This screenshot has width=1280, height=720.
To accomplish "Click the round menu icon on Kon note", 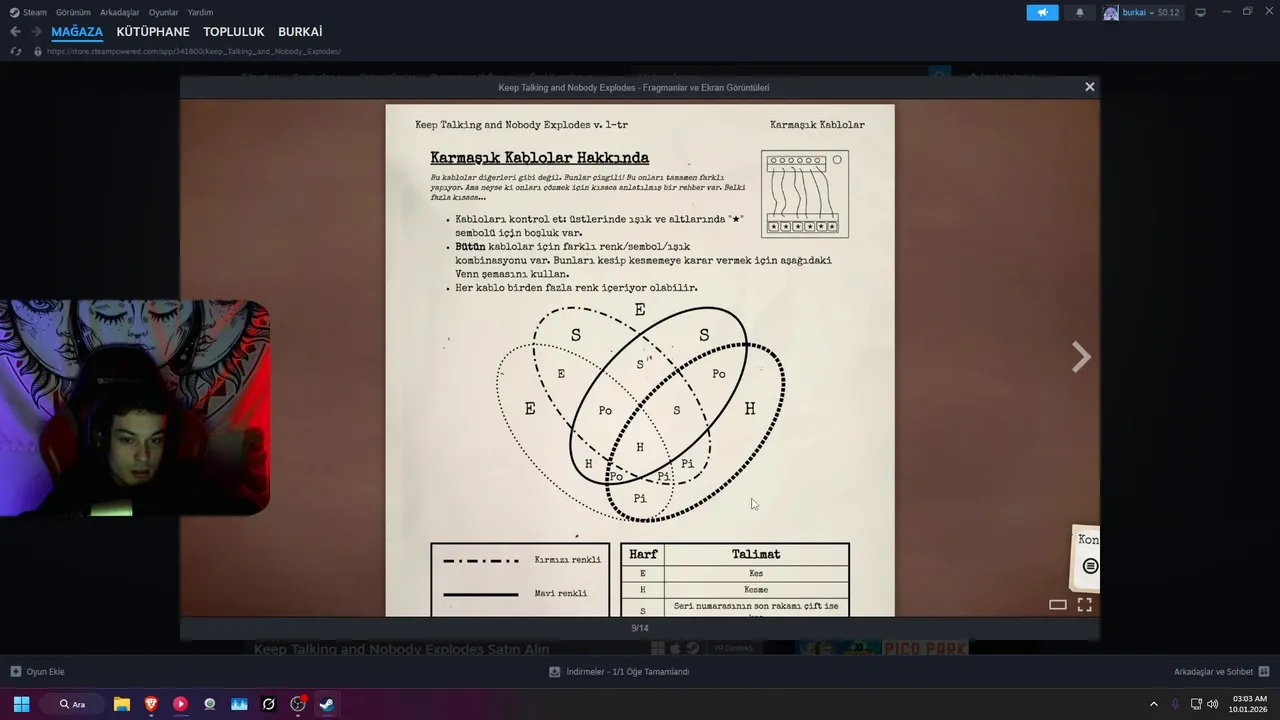I will pos(1090,566).
